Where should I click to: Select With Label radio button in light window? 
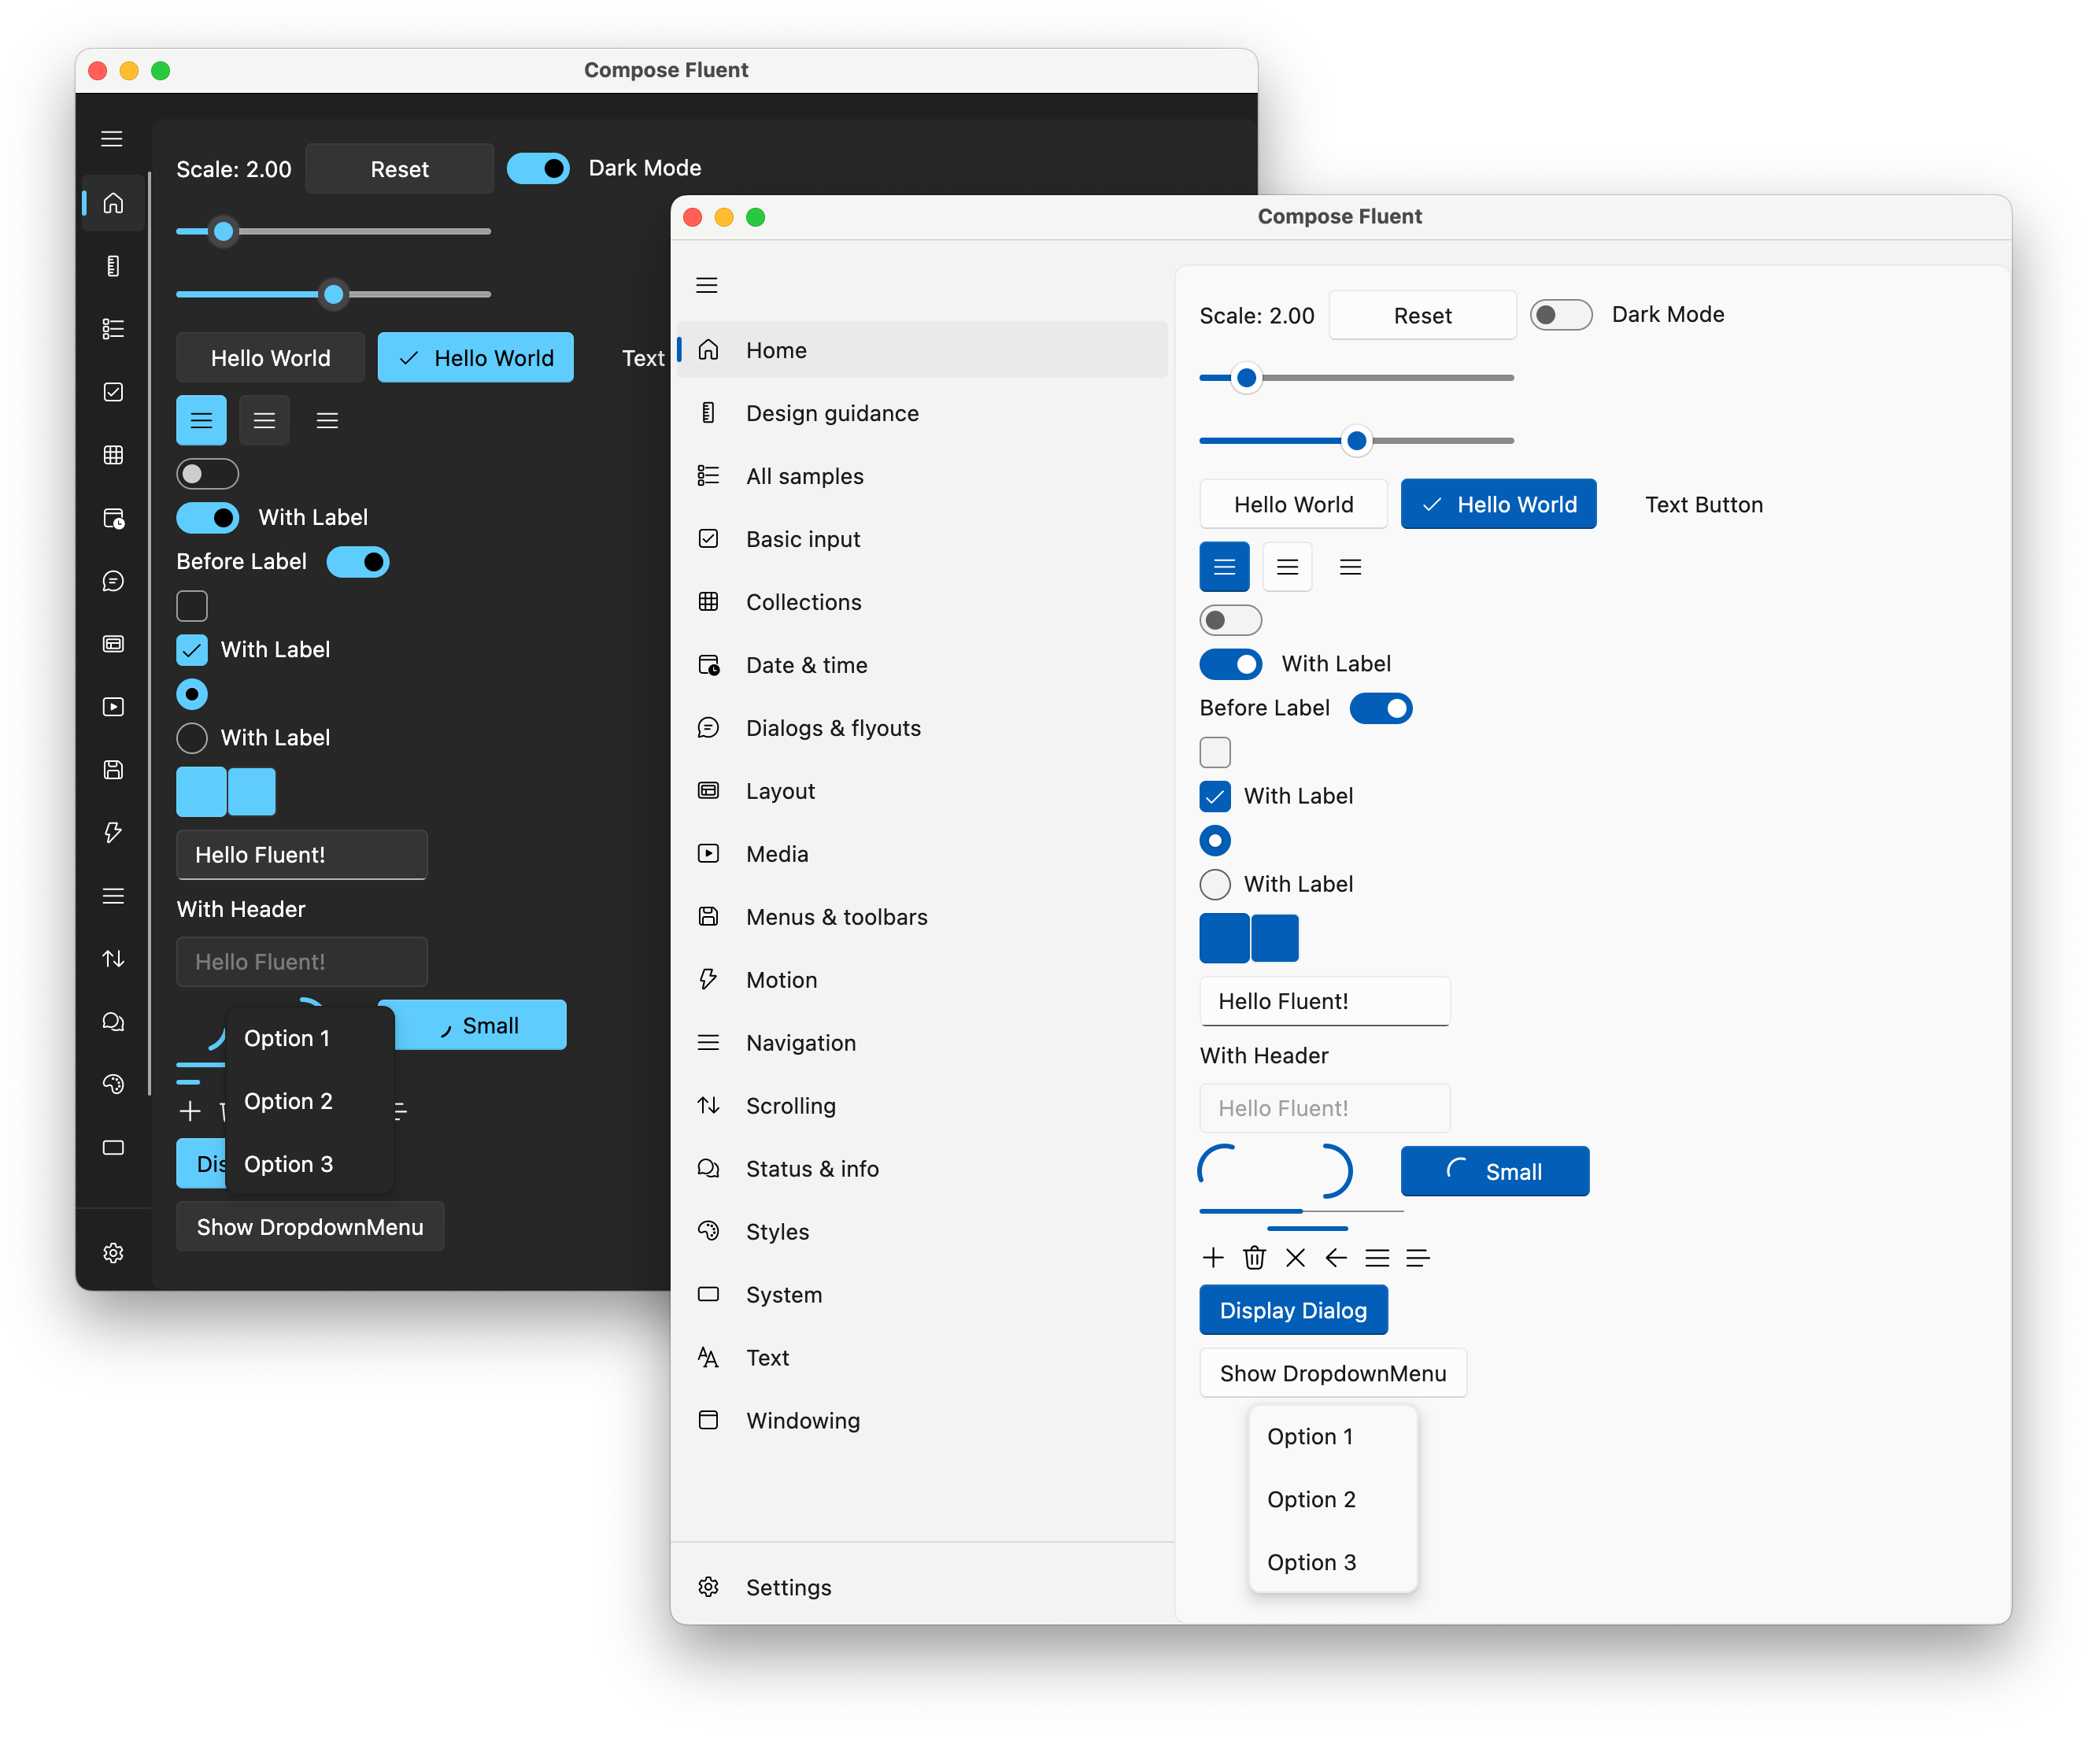pyautogui.click(x=1215, y=884)
